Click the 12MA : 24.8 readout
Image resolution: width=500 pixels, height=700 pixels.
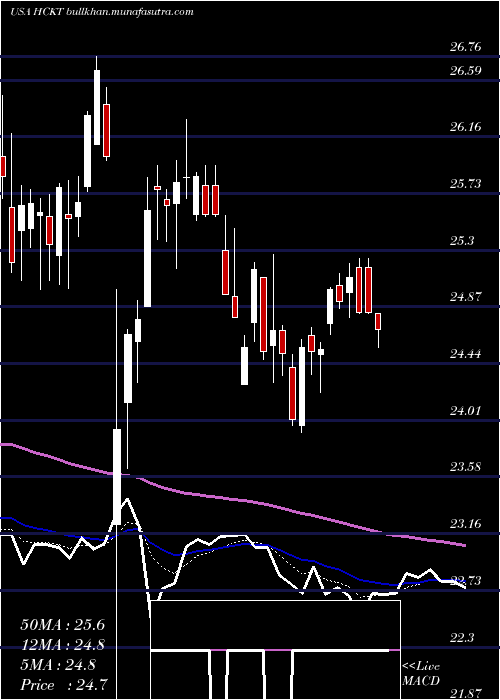click(x=62, y=645)
